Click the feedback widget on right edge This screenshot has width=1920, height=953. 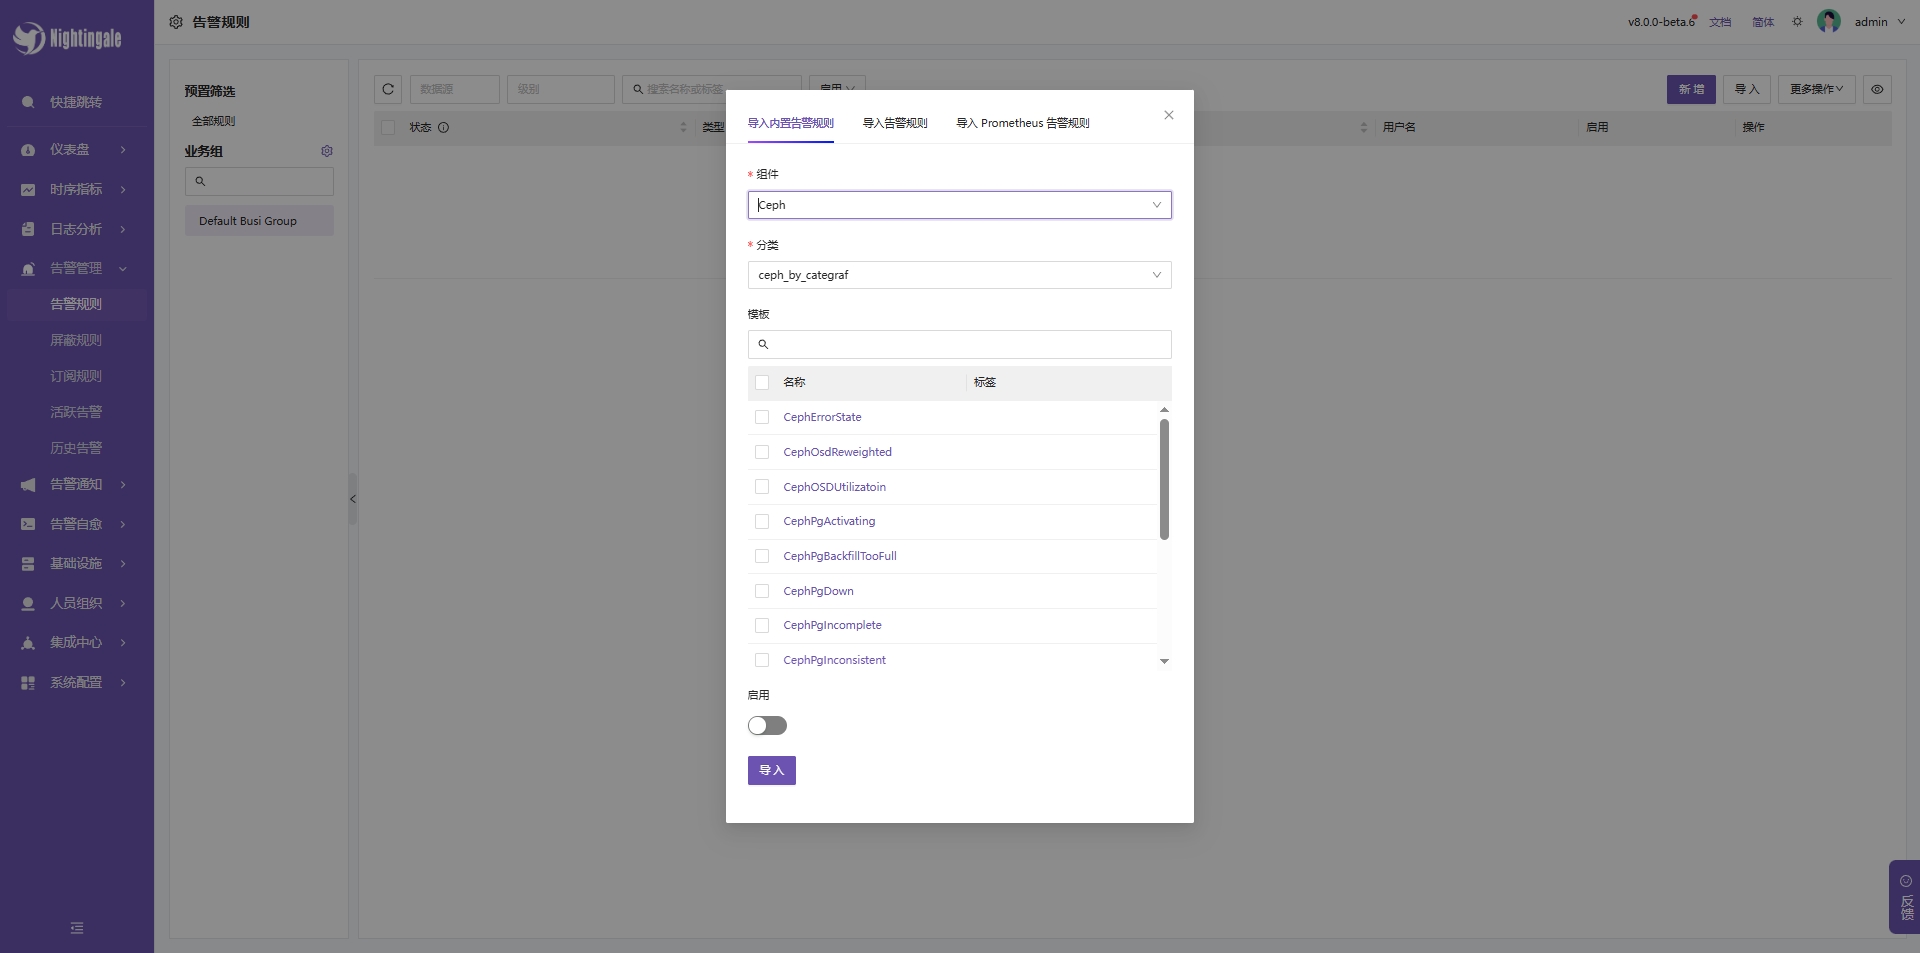1904,897
